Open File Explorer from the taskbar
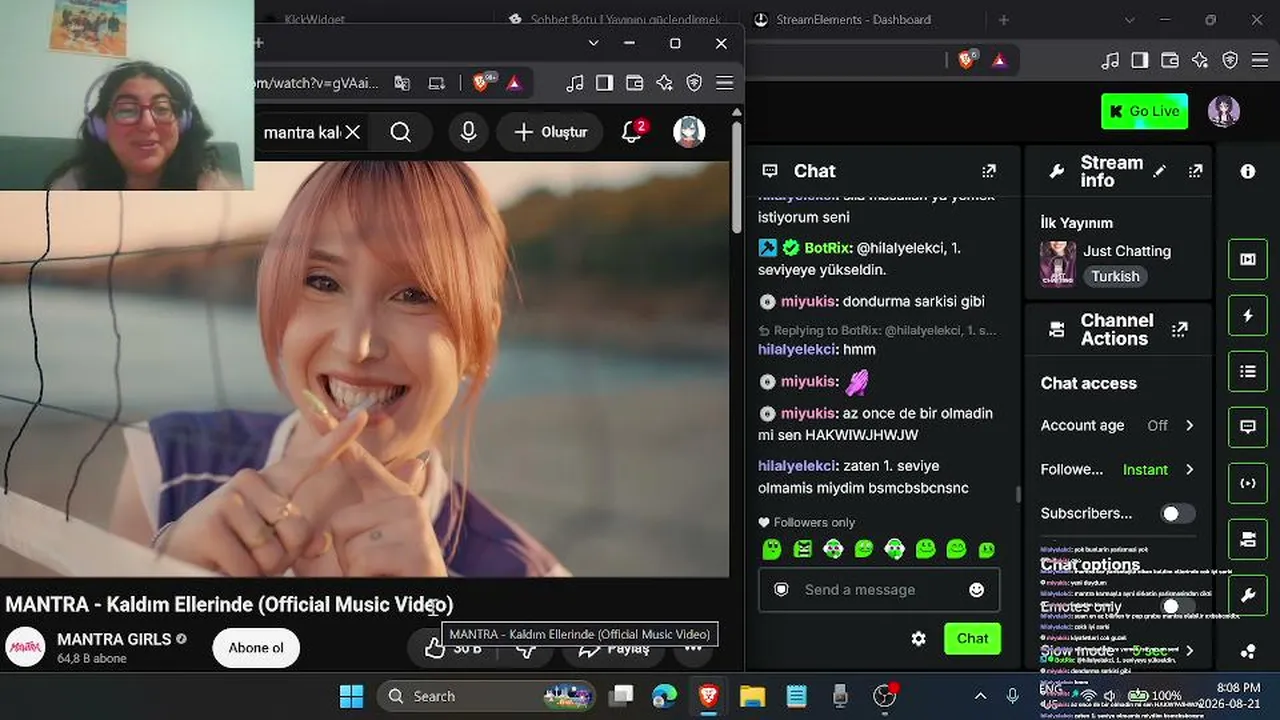This screenshot has width=1280, height=720. [752, 696]
